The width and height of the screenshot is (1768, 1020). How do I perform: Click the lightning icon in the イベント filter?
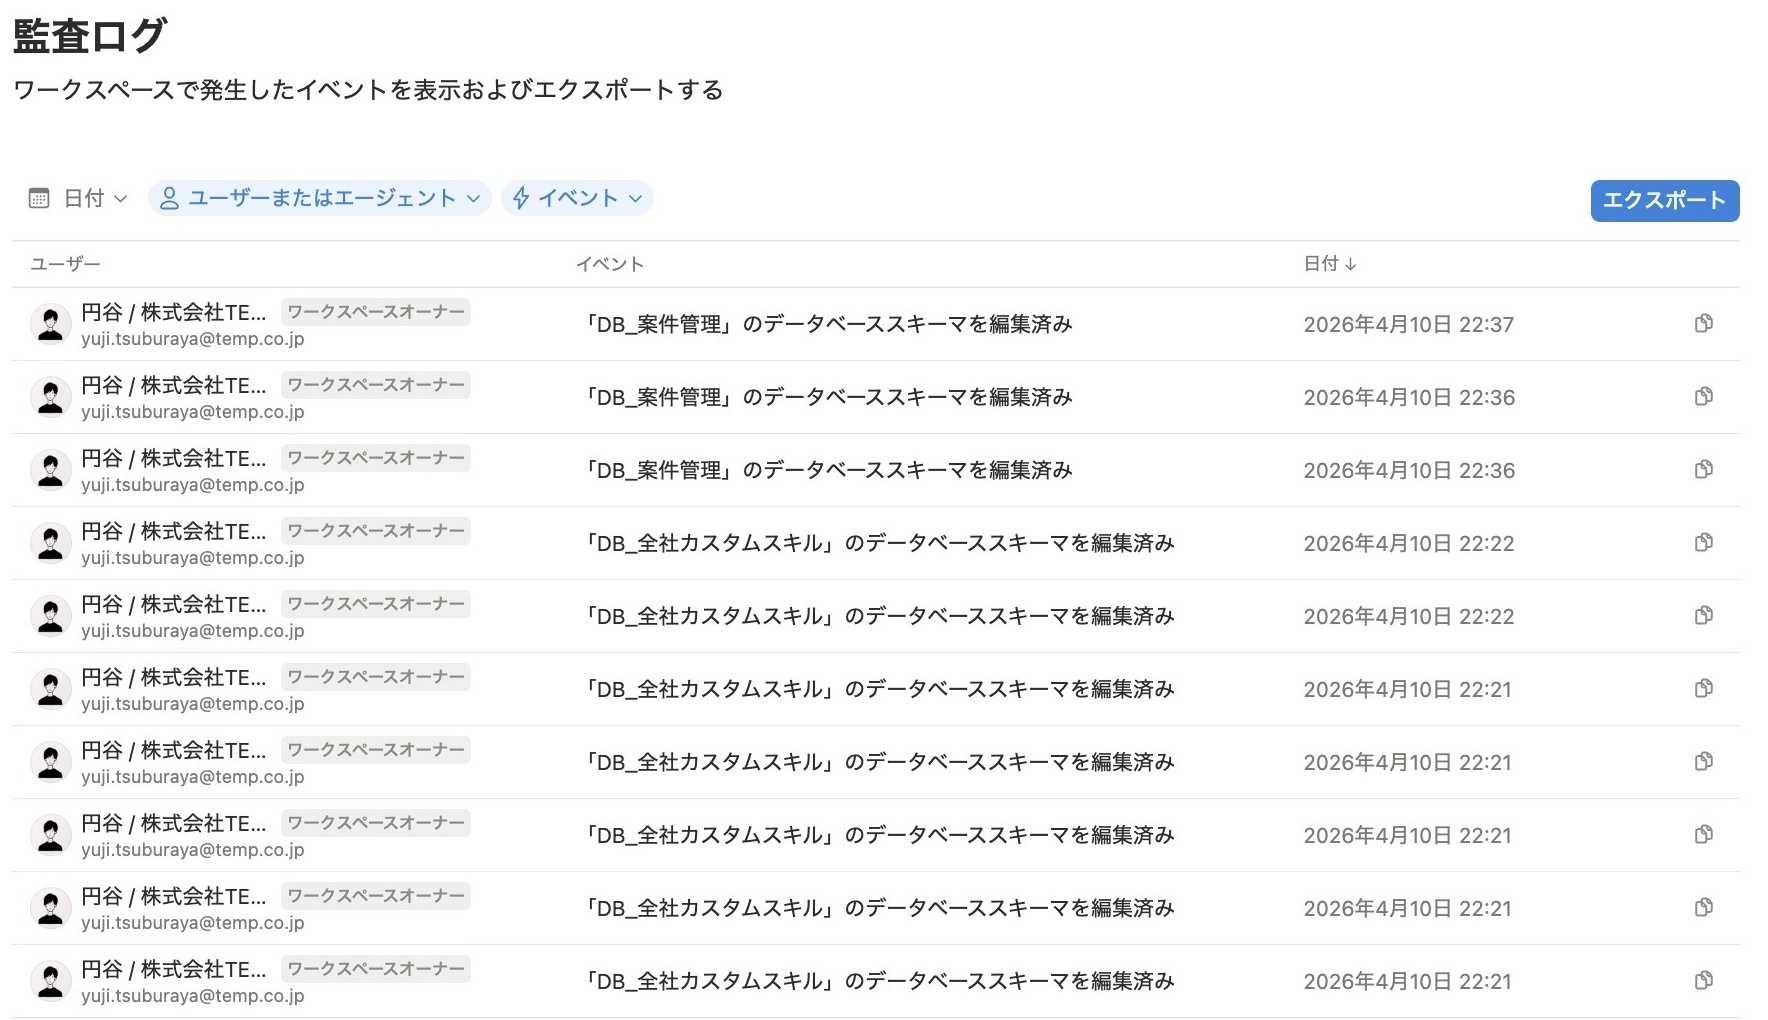coord(520,198)
